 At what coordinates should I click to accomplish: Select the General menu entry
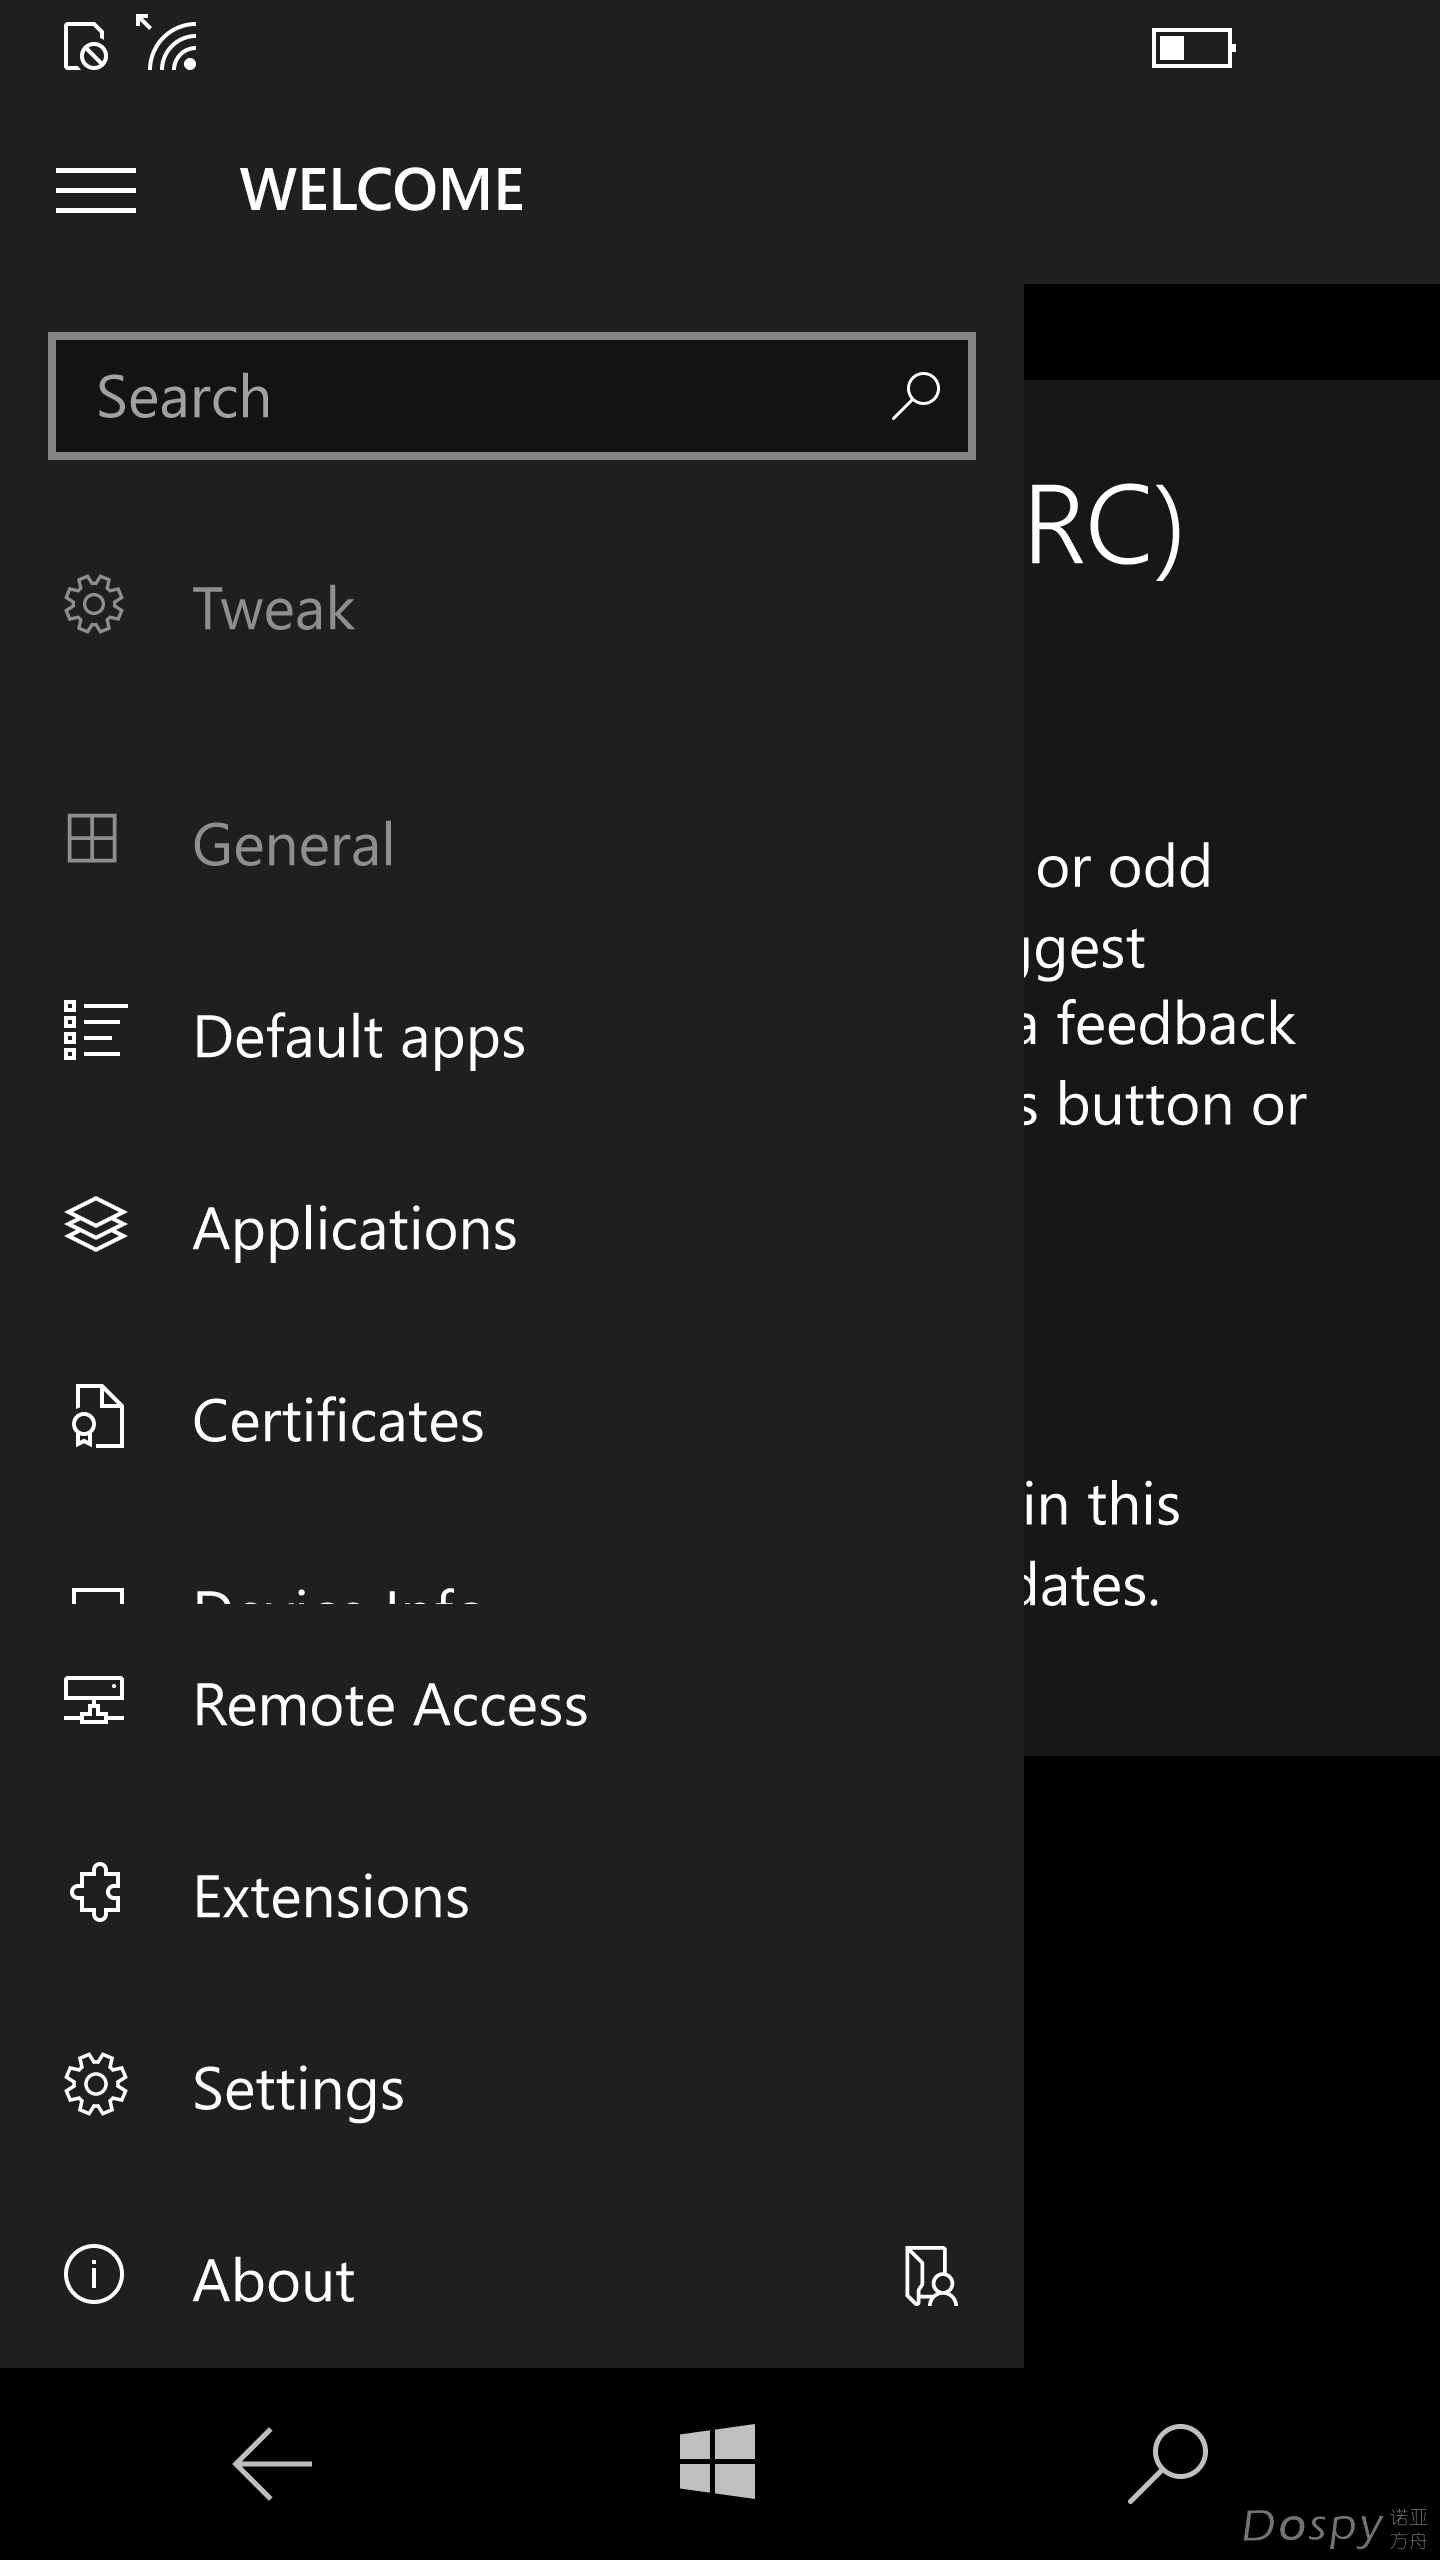(293, 844)
